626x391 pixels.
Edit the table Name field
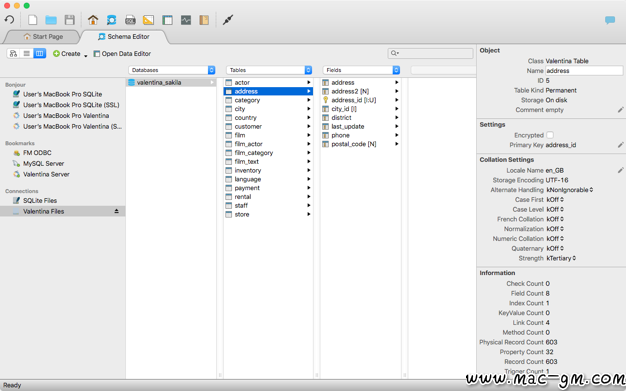pos(584,71)
